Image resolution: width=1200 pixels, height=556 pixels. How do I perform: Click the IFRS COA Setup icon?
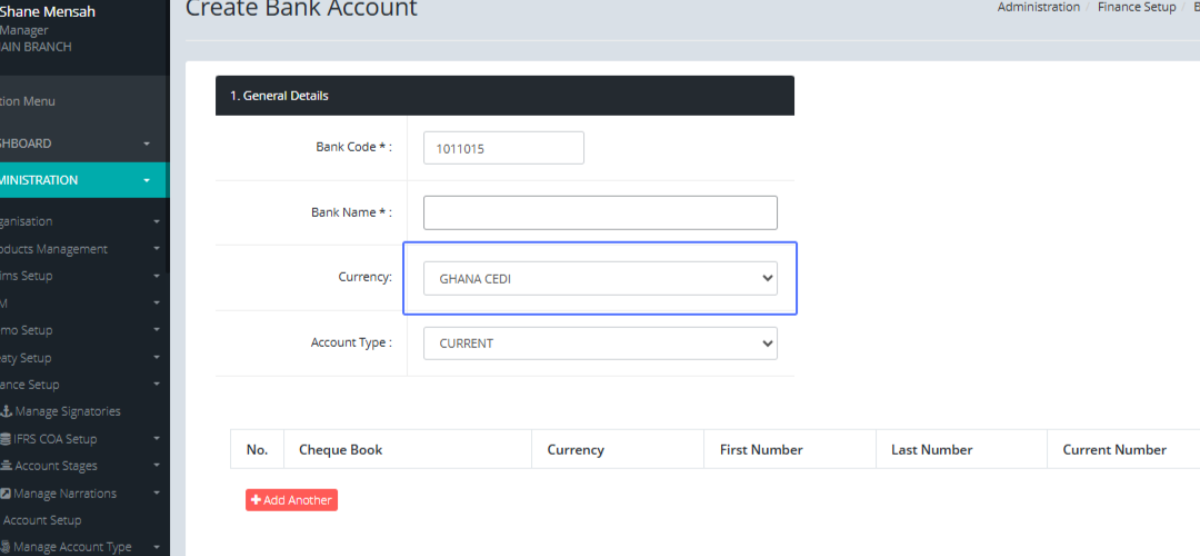[6, 439]
